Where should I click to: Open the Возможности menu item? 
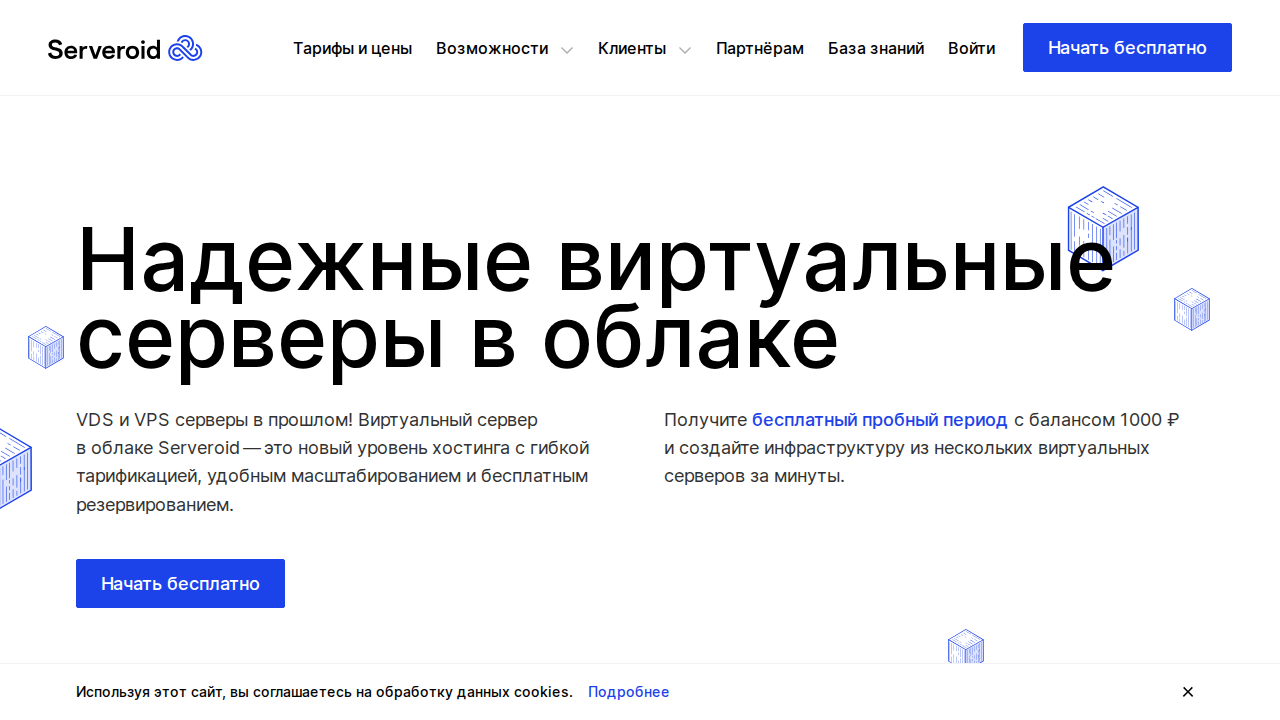[x=492, y=48]
